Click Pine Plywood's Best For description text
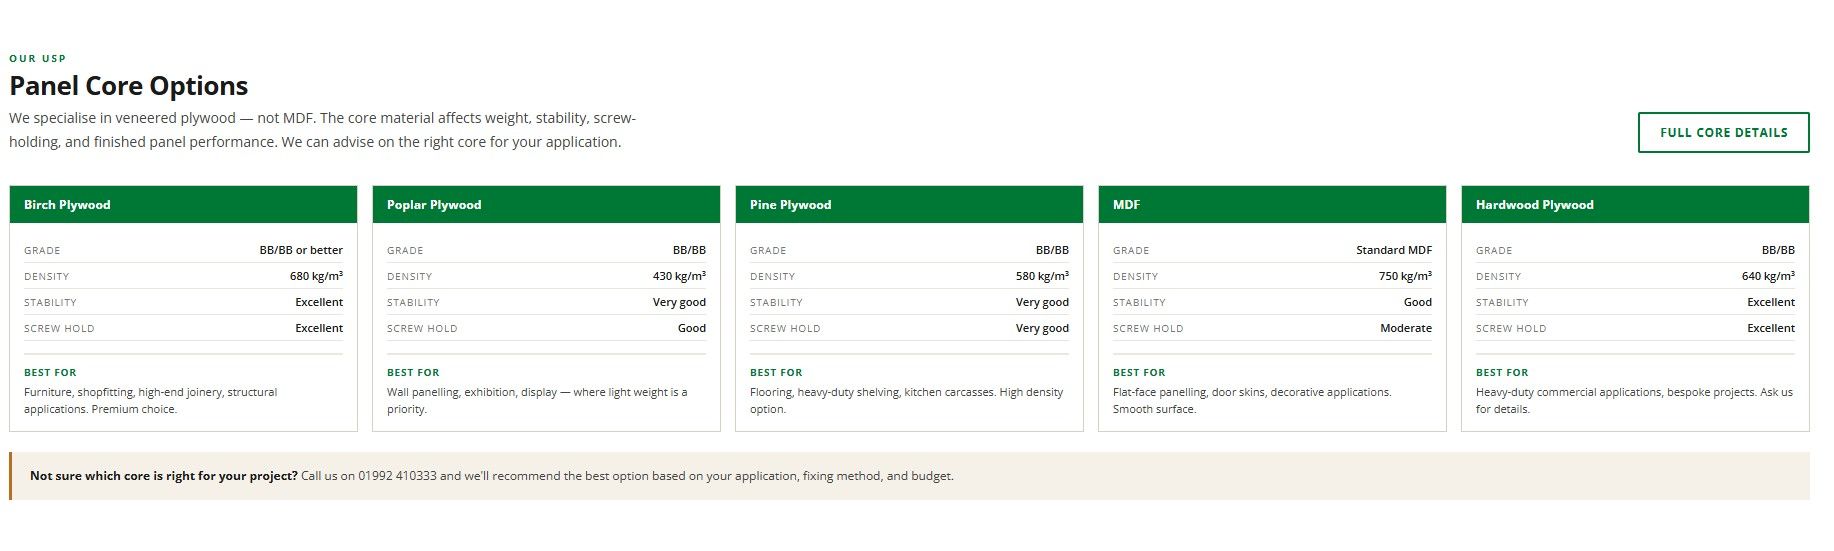Viewport: 1834px width, 551px height. [x=906, y=400]
